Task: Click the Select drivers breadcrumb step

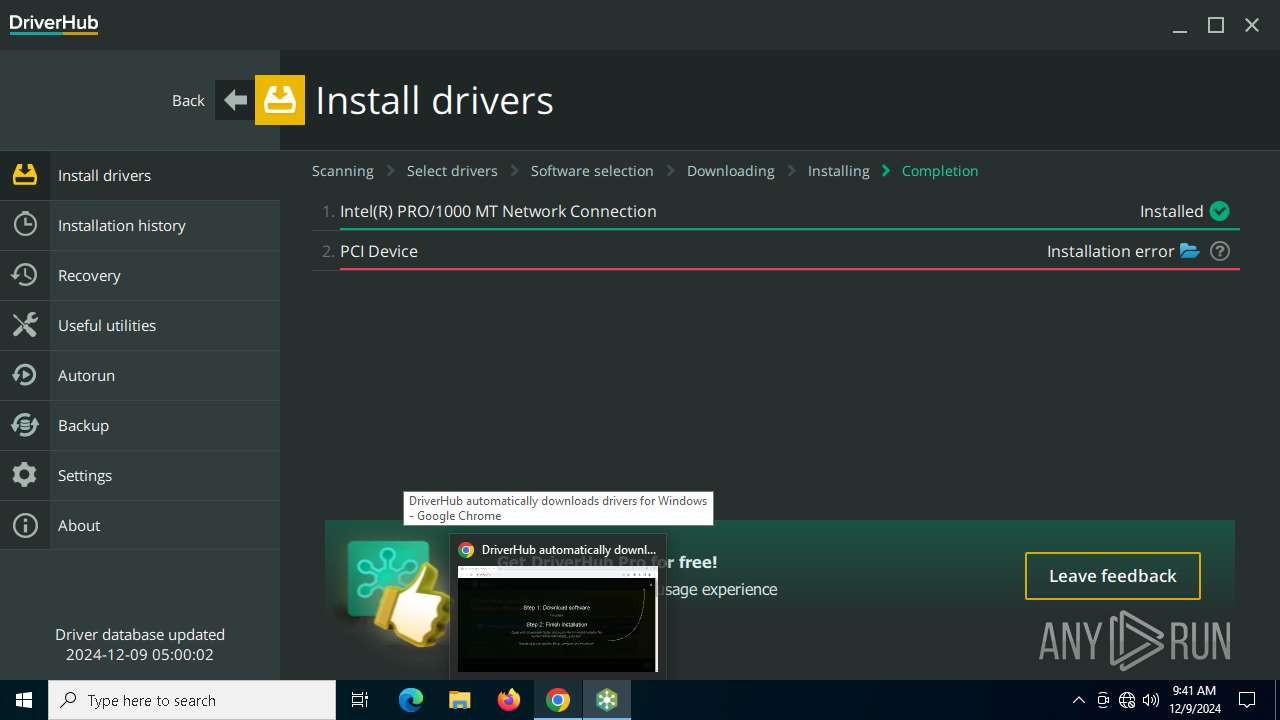Action: pyautogui.click(x=452, y=171)
